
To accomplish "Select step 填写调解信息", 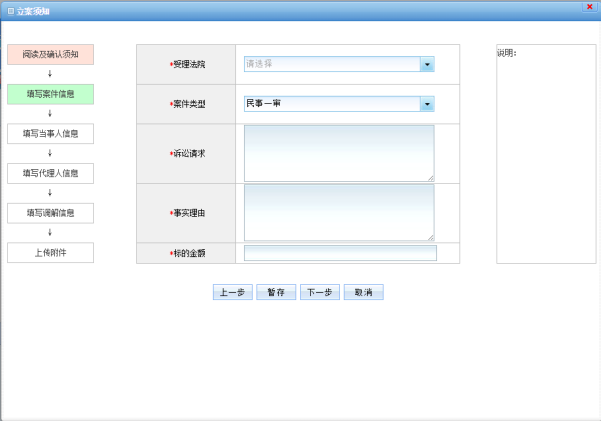I will tap(50, 213).
